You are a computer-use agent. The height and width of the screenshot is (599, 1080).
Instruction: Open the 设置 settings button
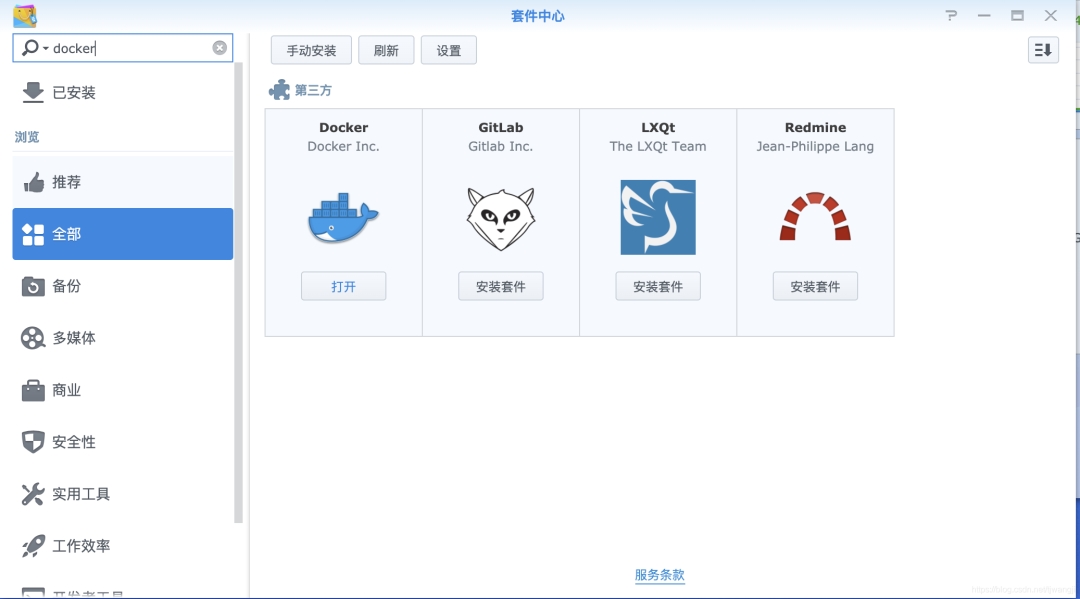click(448, 50)
